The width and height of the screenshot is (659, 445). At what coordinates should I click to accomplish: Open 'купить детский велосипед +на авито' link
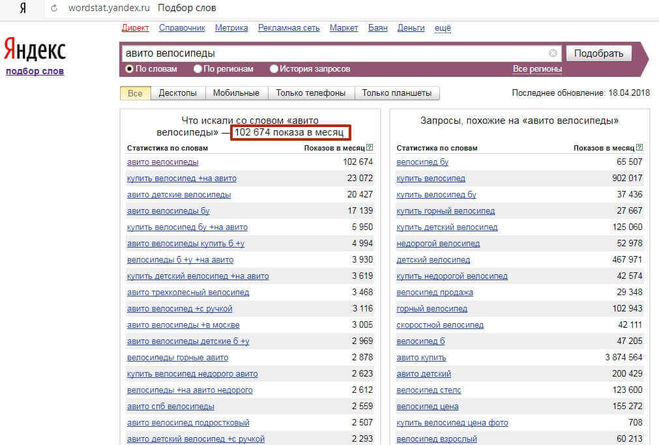click(x=198, y=276)
